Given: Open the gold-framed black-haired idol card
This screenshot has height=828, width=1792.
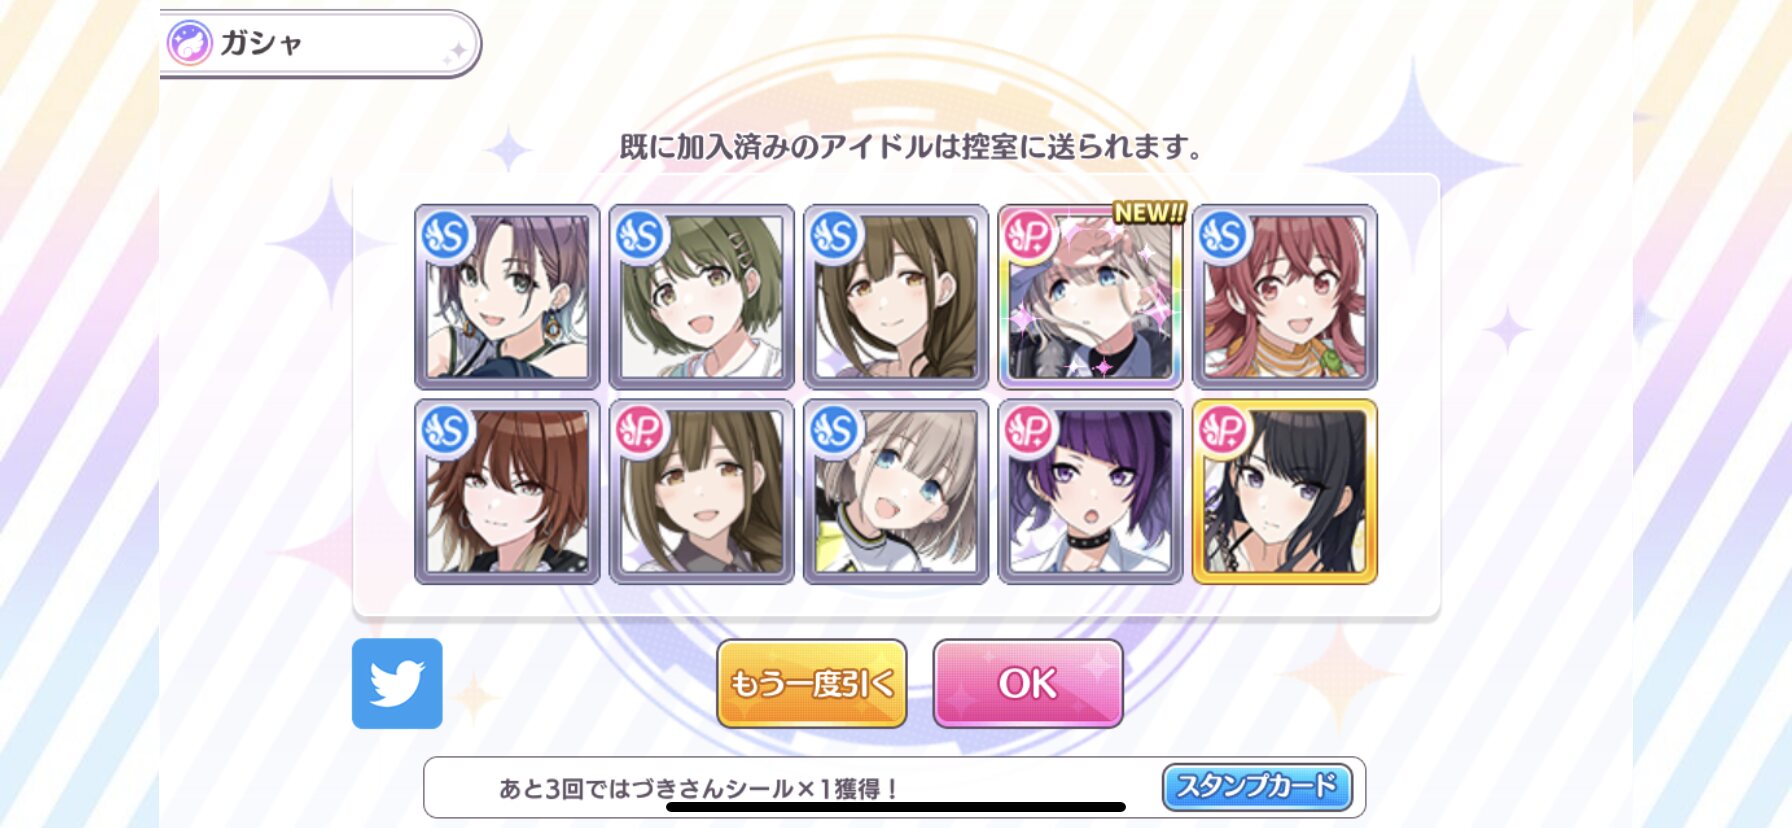Looking at the screenshot, I should (1285, 492).
